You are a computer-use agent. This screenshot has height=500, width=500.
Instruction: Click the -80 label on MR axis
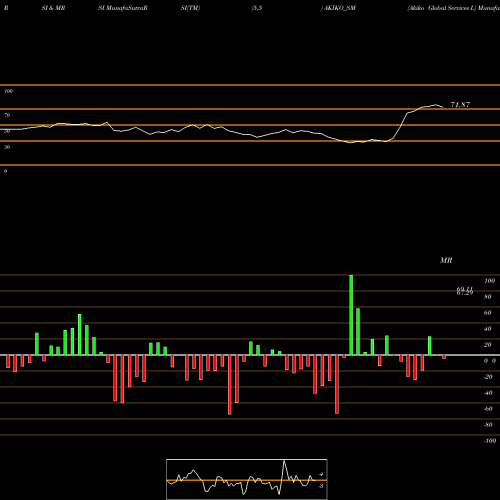pyautogui.click(x=488, y=425)
